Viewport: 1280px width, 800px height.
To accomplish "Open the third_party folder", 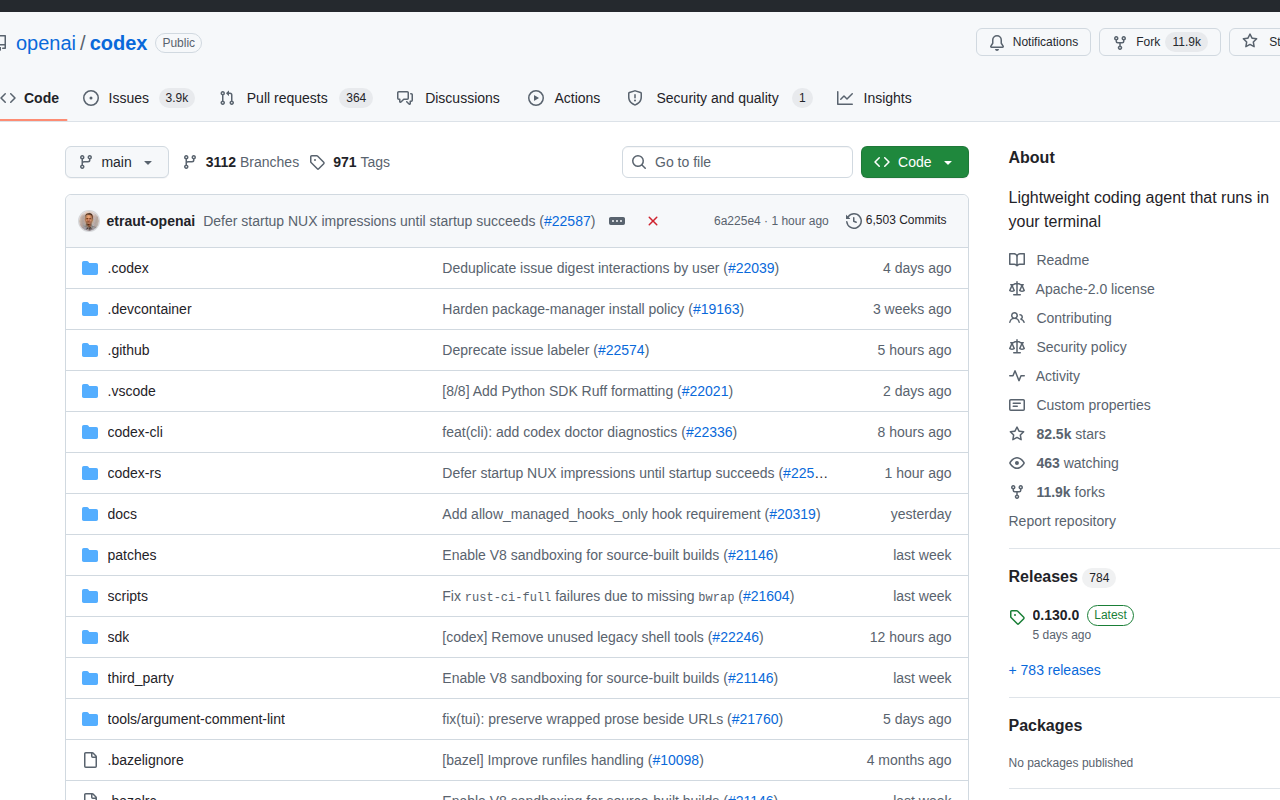I will [141, 678].
